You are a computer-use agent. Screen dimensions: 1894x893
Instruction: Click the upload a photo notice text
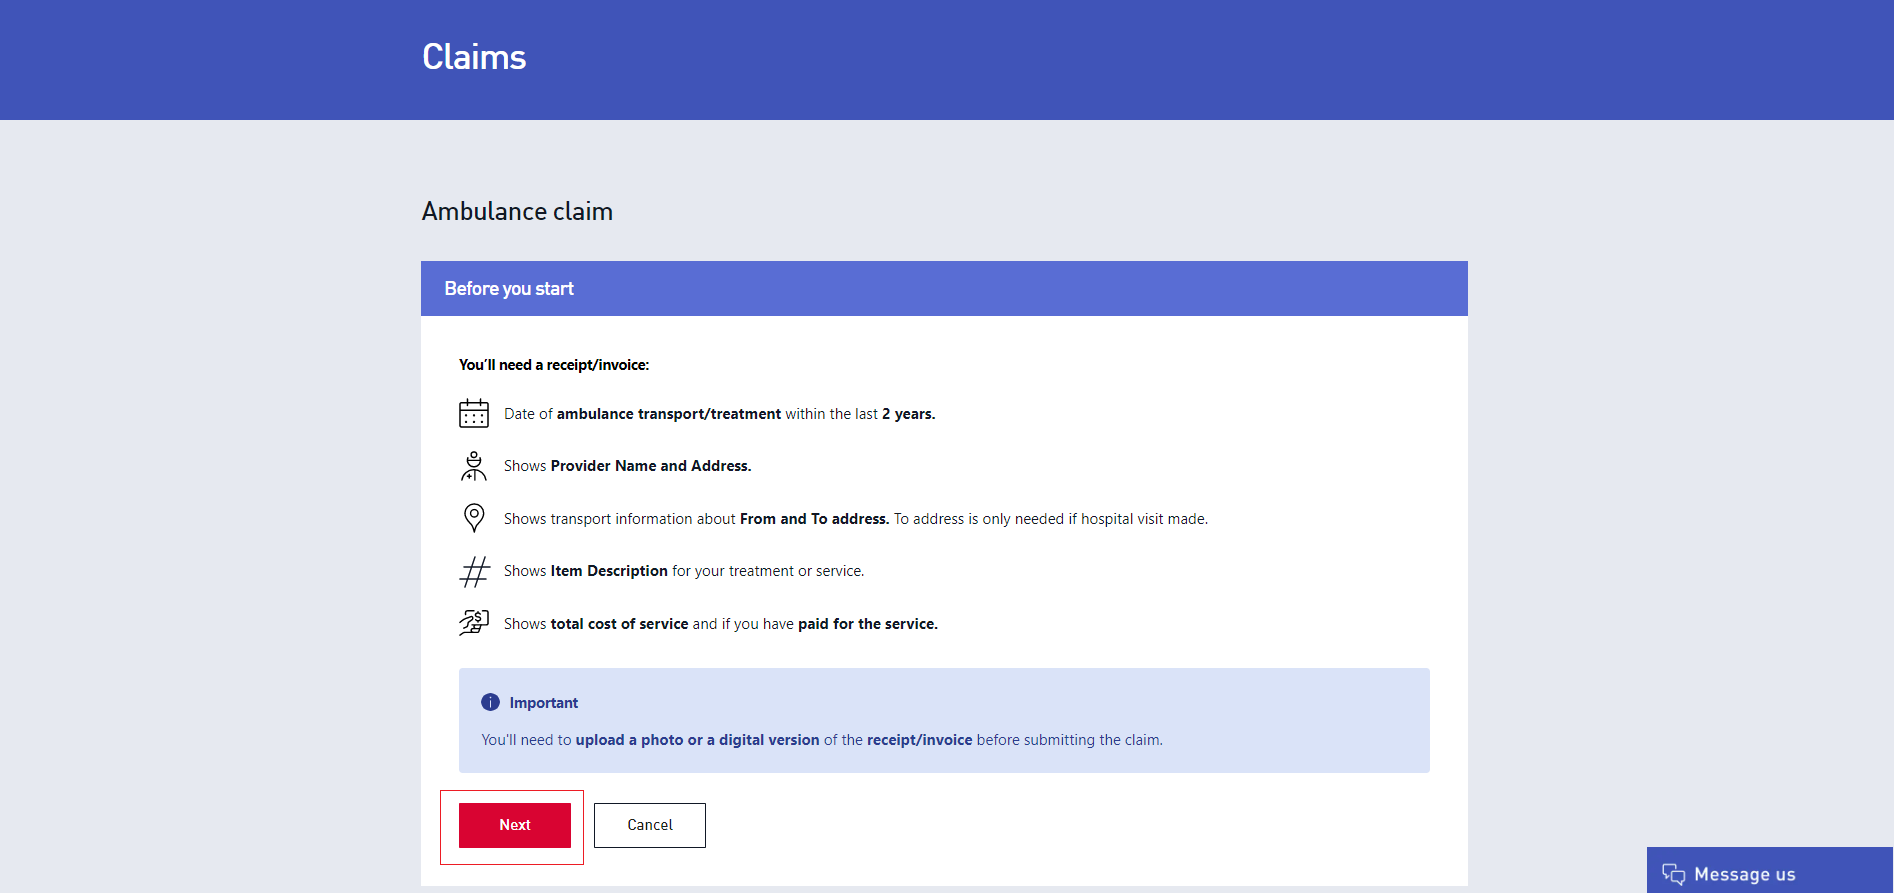point(821,740)
